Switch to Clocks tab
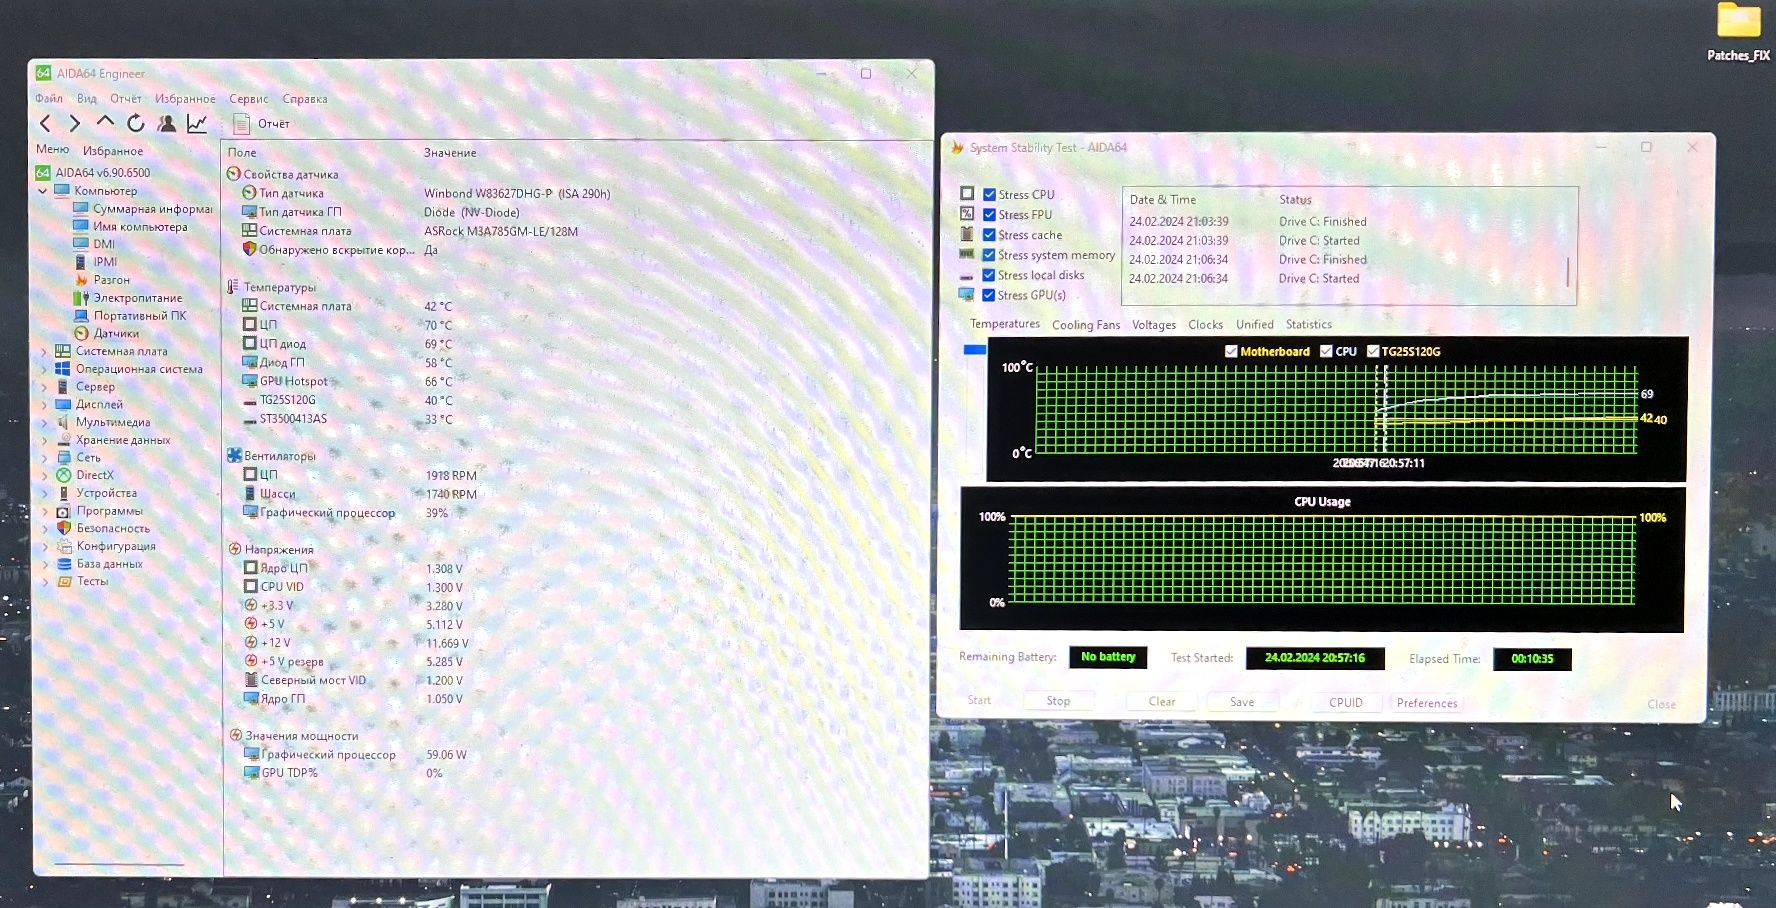The height and width of the screenshot is (908, 1776). [x=1206, y=325]
